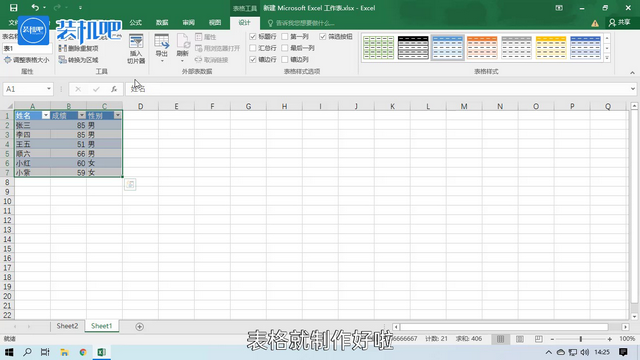
Task: Click the Undo arrow icon
Action: [x=35, y=7]
